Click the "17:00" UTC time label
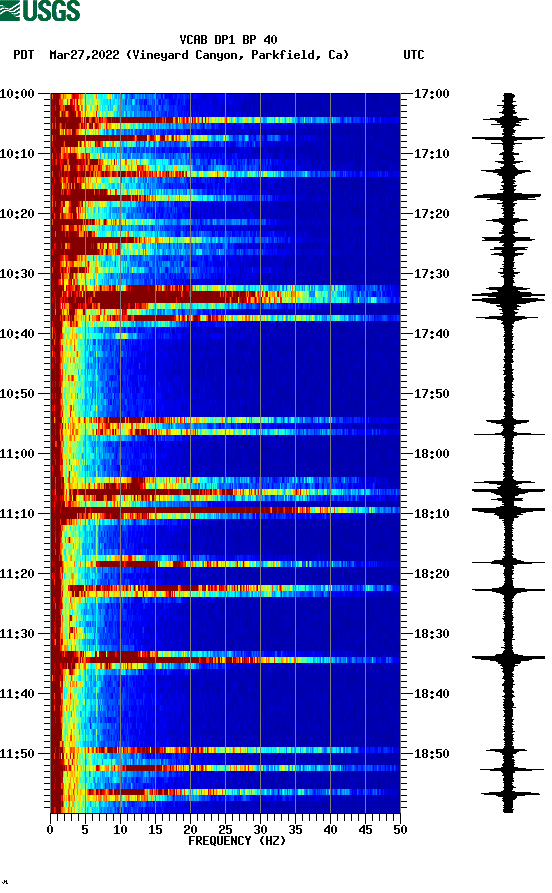The width and height of the screenshot is (552, 893). click(x=432, y=93)
